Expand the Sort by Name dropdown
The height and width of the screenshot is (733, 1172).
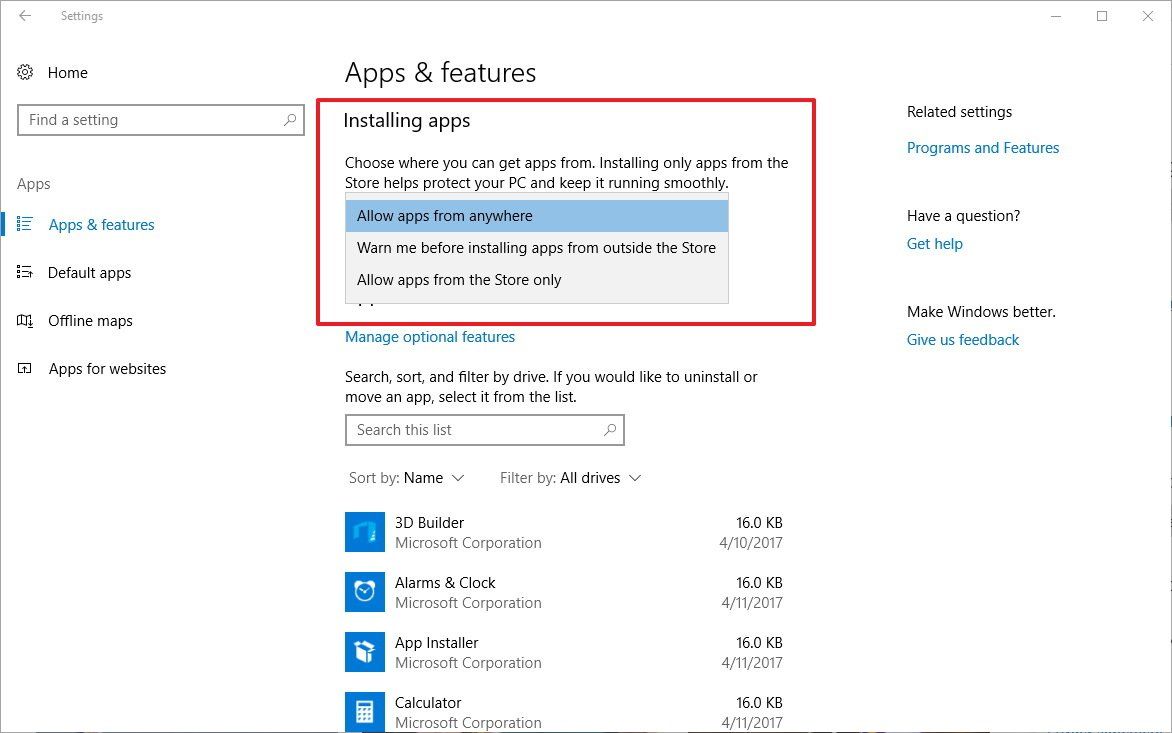coord(407,478)
